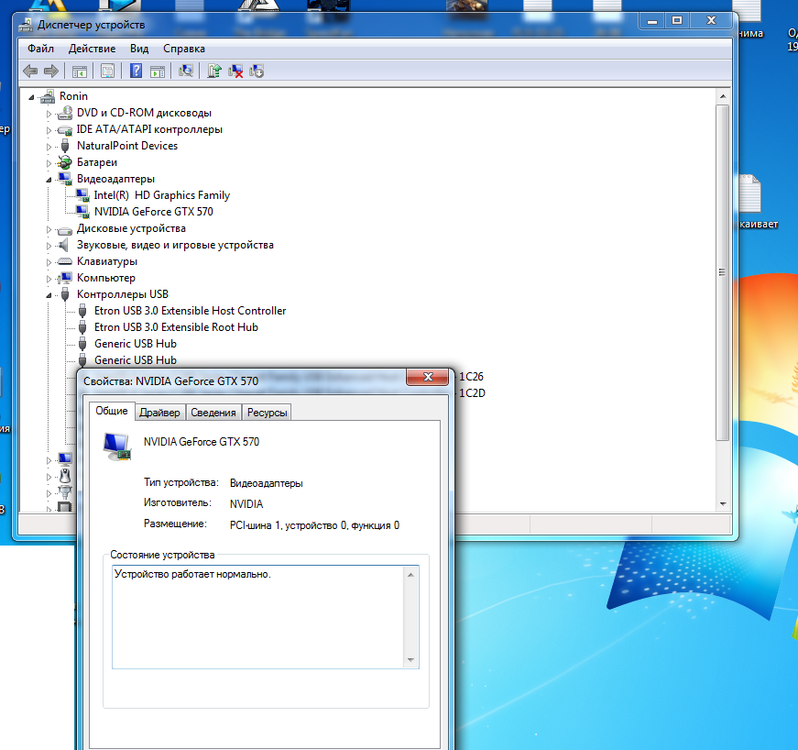The width and height of the screenshot is (798, 750).
Task: Click the Etron Host Controller USB icon
Action: [82, 311]
